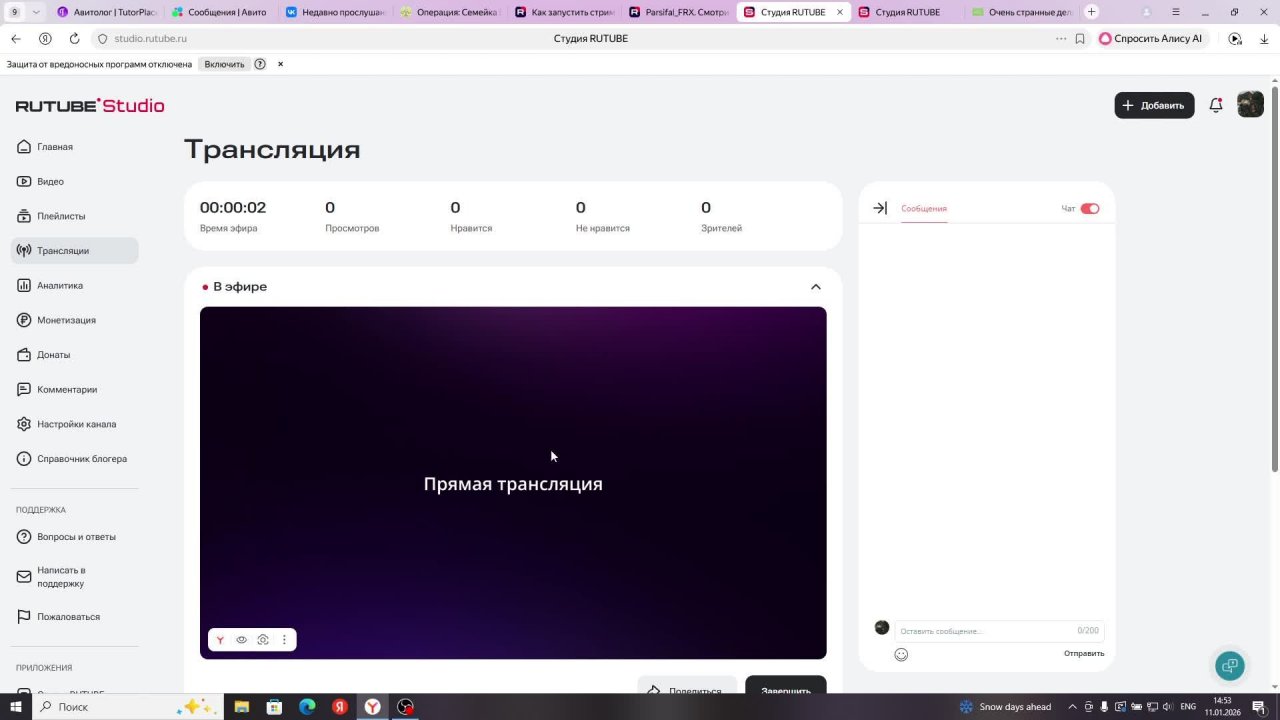Bookmark this page
1280x720 pixels.
pyautogui.click(x=1080, y=39)
